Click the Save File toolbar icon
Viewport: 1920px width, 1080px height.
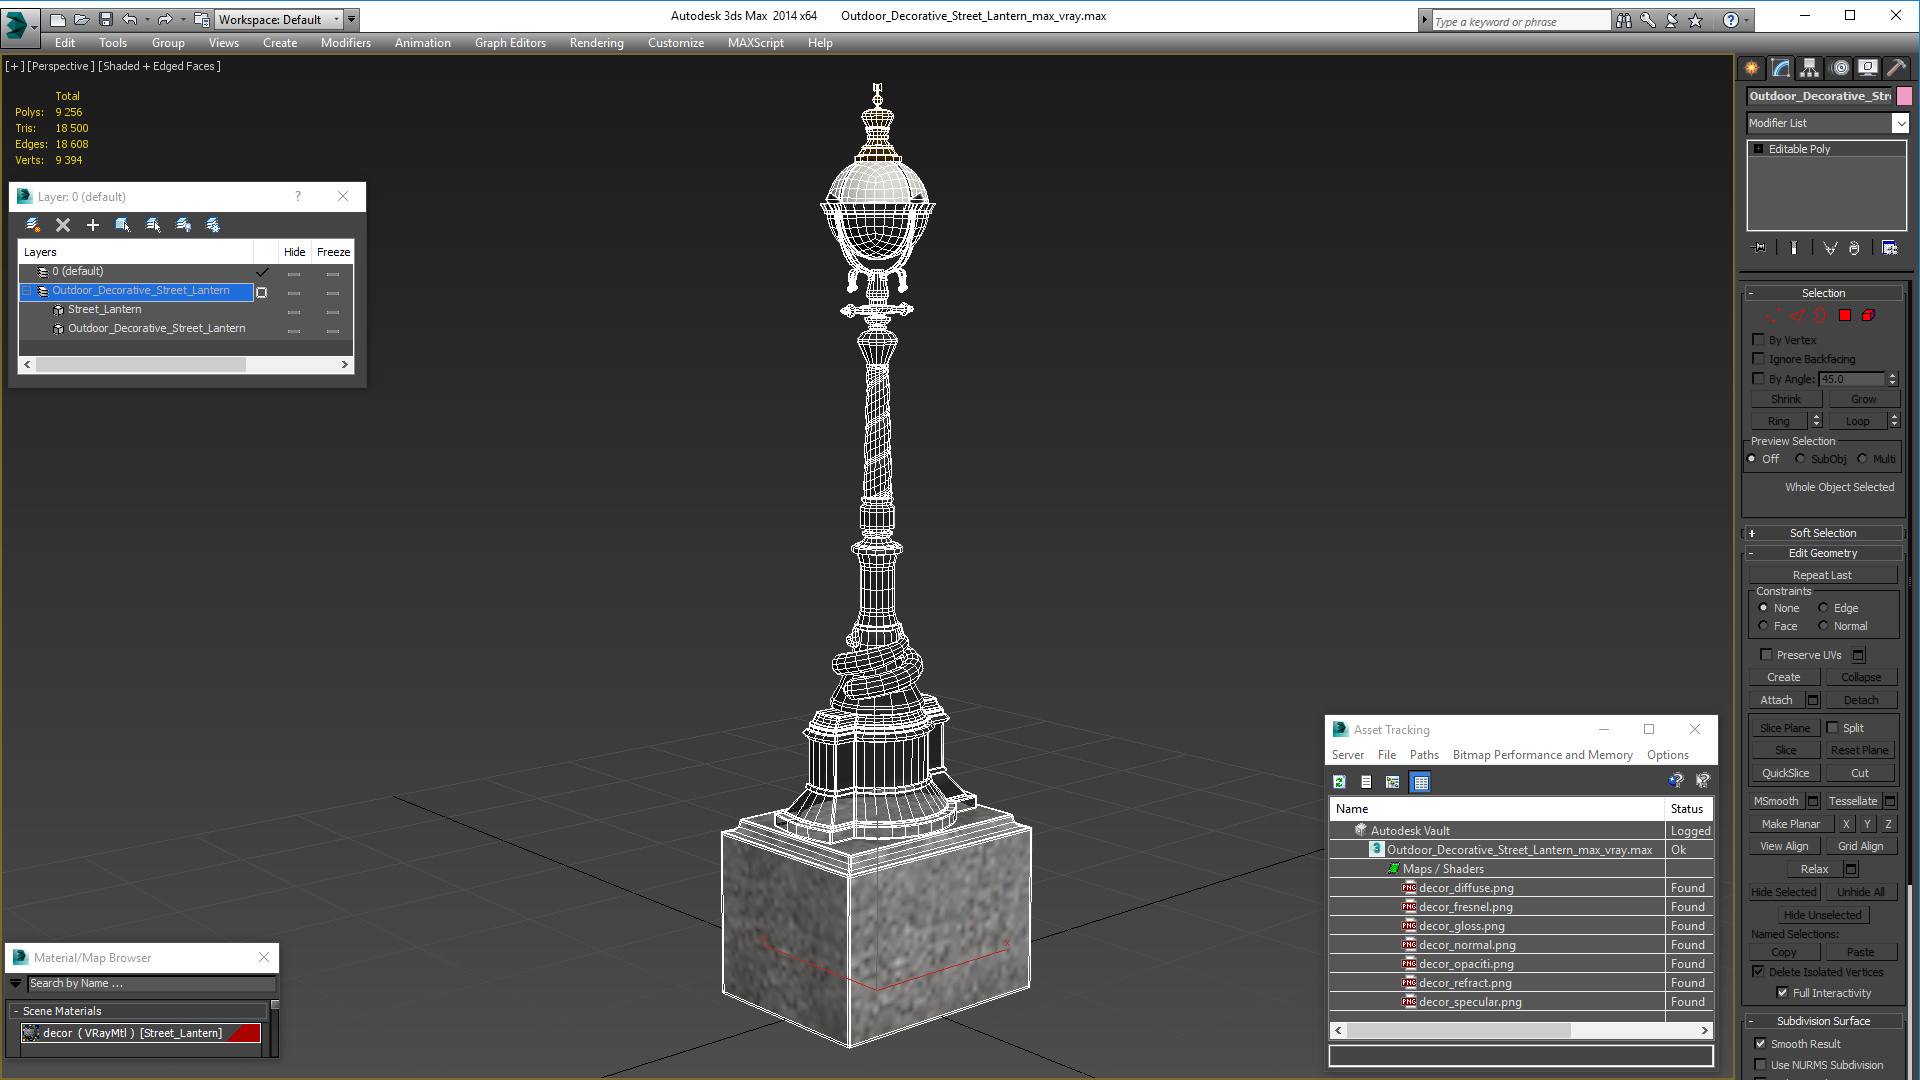coord(105,19)
